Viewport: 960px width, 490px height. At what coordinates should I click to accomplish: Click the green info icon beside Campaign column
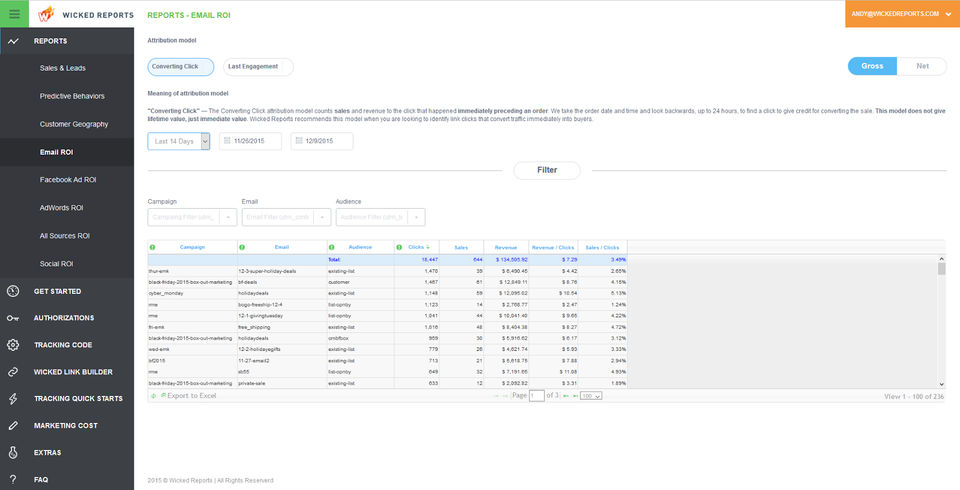pyautogui.click(x=152, y=247)
